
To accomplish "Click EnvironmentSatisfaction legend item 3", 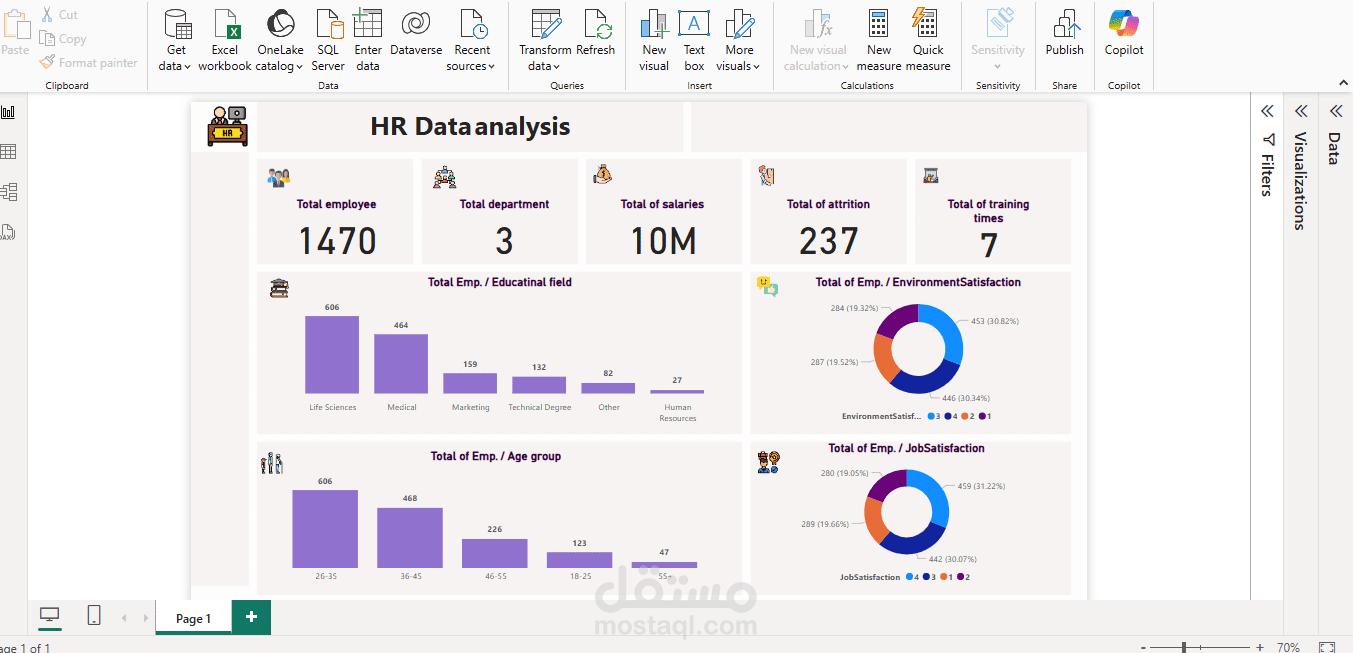I will click(x=934, y=416).
